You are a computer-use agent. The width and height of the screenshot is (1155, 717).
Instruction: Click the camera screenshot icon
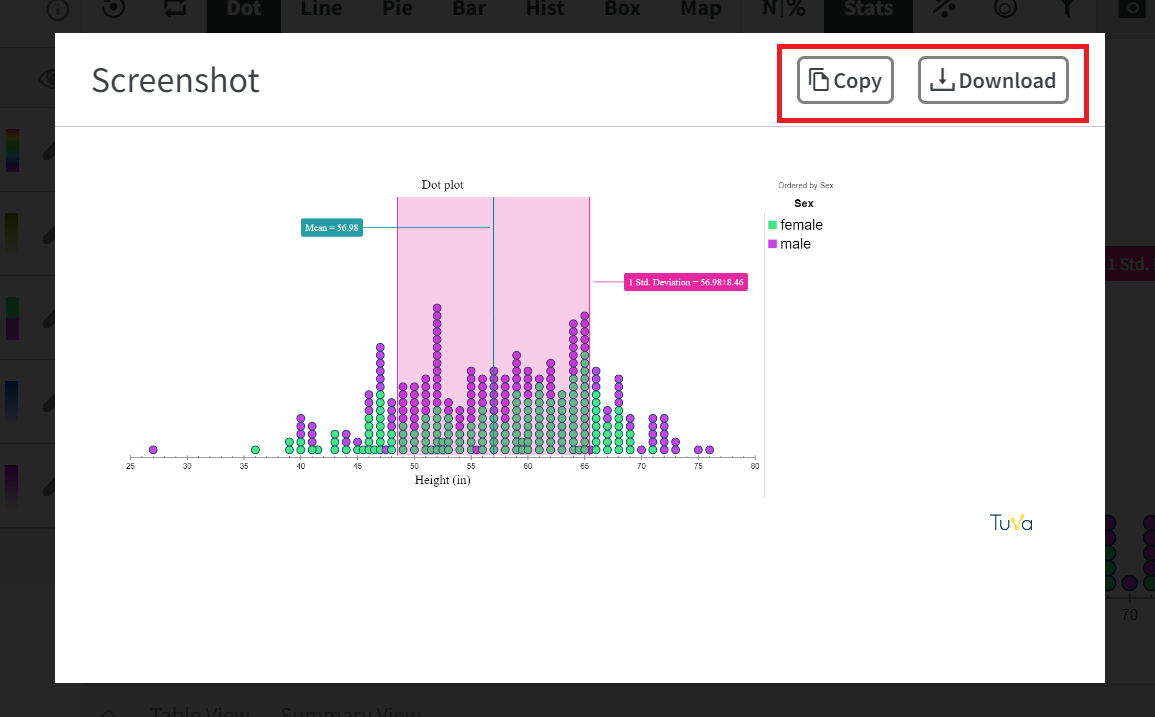click(x=1131, y=9)
